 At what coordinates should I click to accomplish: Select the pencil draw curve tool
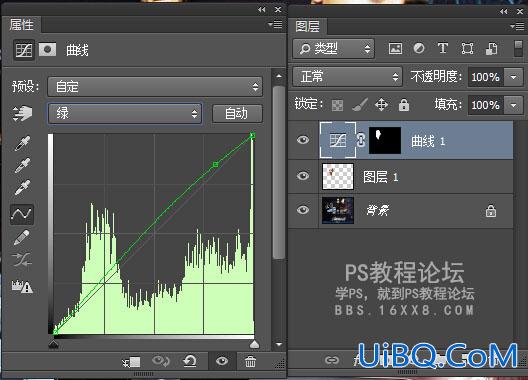(22, 238)
